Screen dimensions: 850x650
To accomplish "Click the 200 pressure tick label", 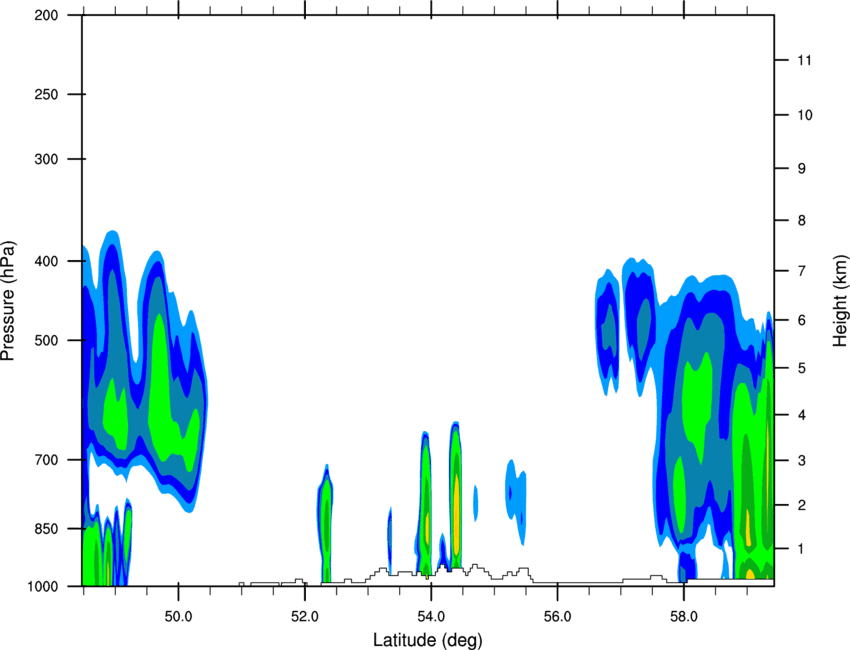I will (x=46, y=16).
